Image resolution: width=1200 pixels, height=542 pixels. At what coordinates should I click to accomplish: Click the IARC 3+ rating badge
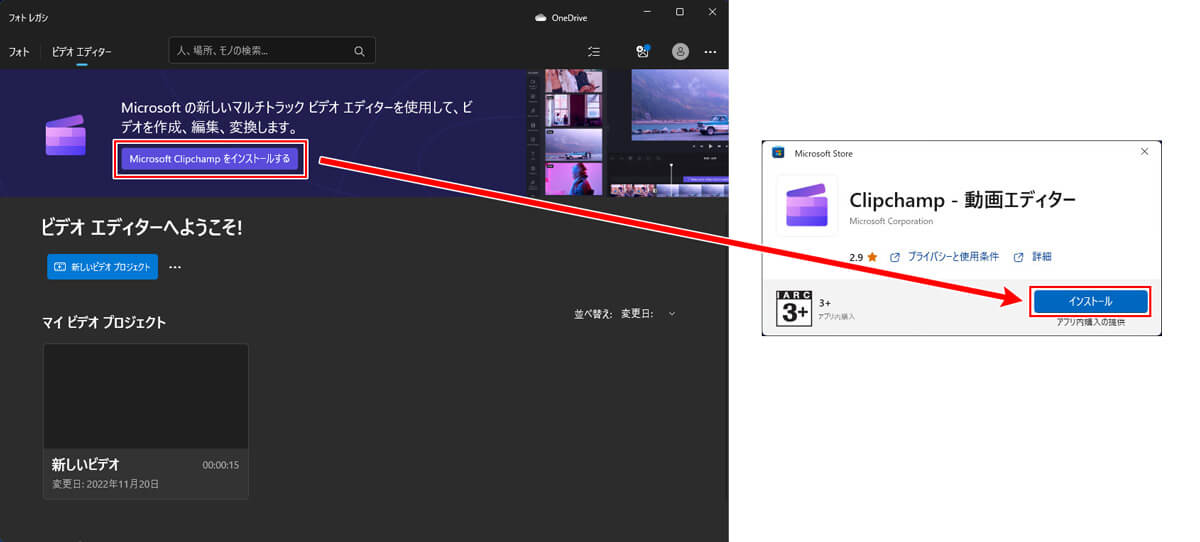point(794,308)
